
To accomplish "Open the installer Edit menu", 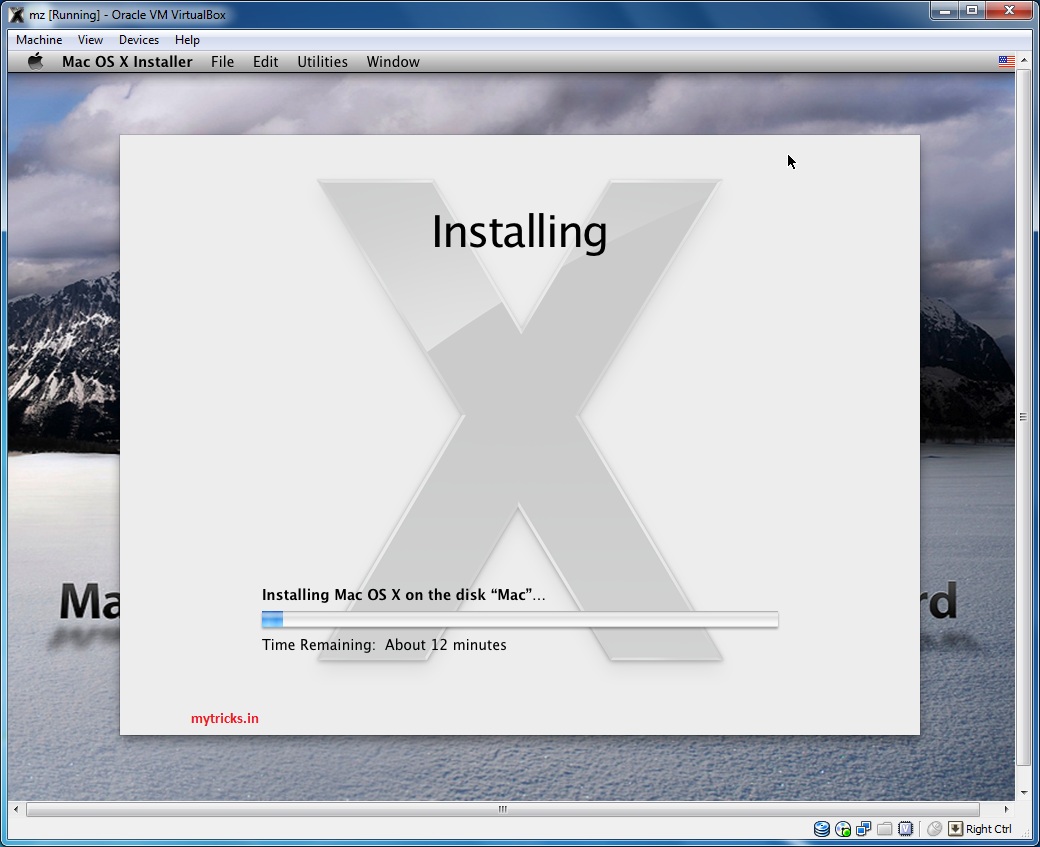I will (x=265, y=62).
